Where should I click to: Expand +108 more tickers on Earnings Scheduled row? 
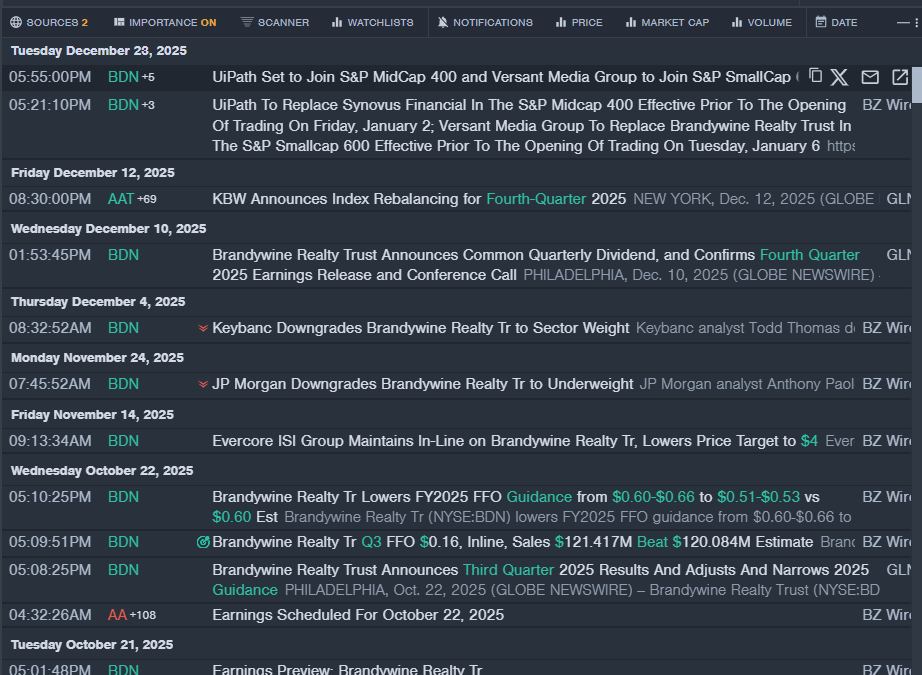(x=143, y=615)
